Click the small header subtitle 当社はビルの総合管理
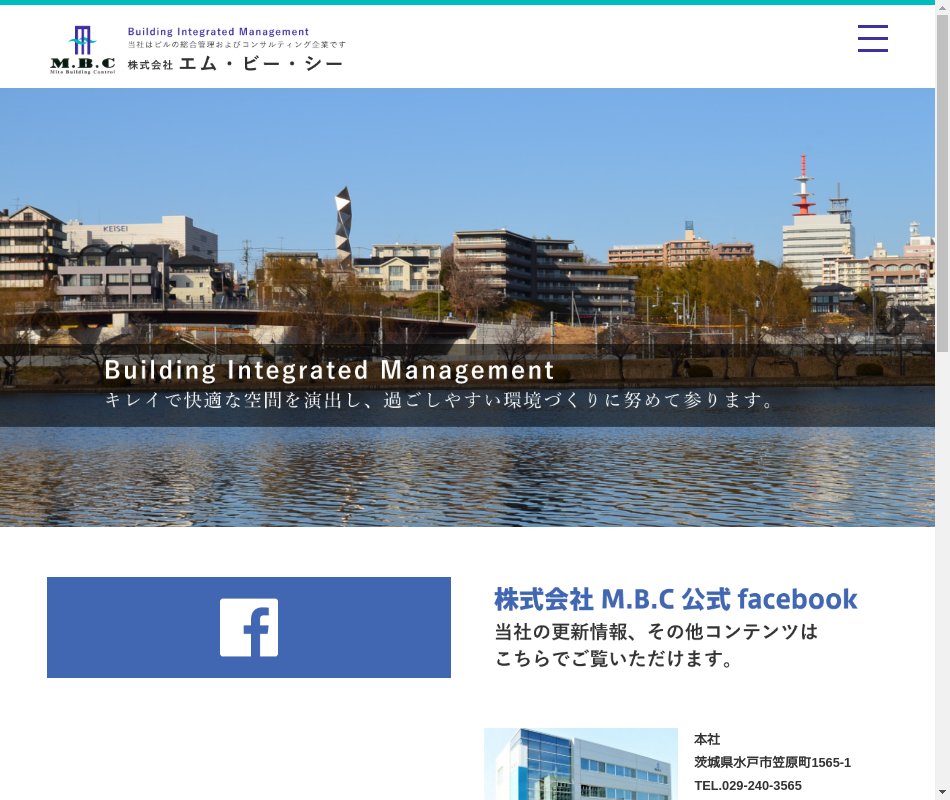950x800 pixels. [237, 45]
